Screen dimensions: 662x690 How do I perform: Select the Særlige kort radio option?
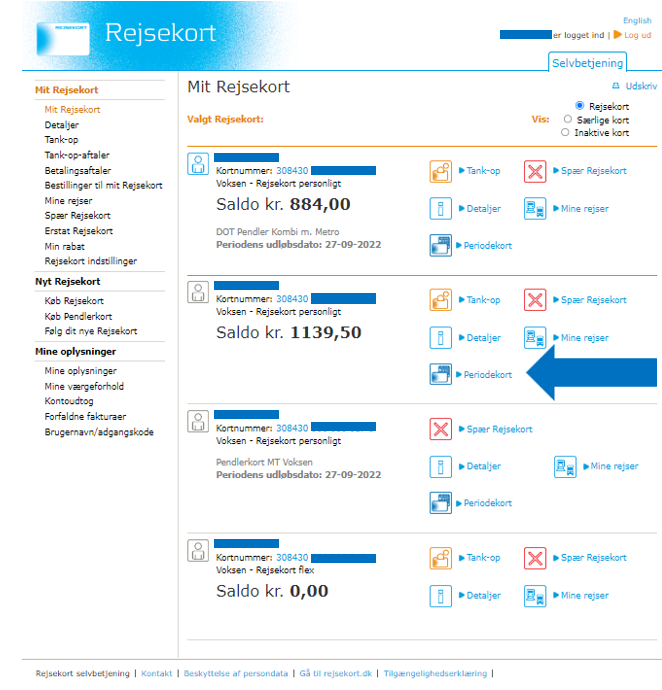[567, 119]
